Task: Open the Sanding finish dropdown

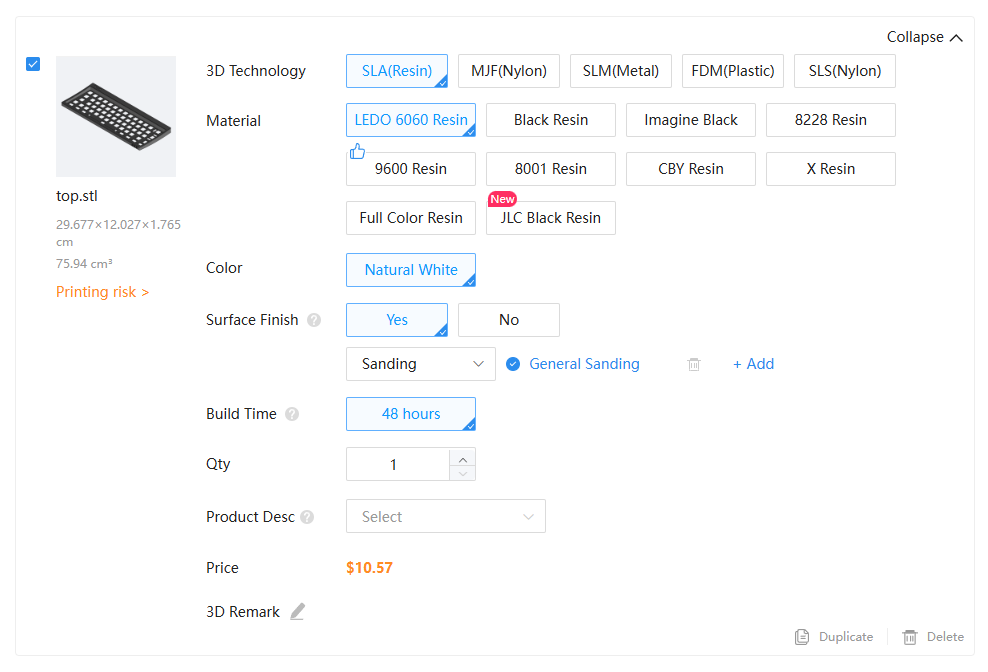Action: pos(421,364)
